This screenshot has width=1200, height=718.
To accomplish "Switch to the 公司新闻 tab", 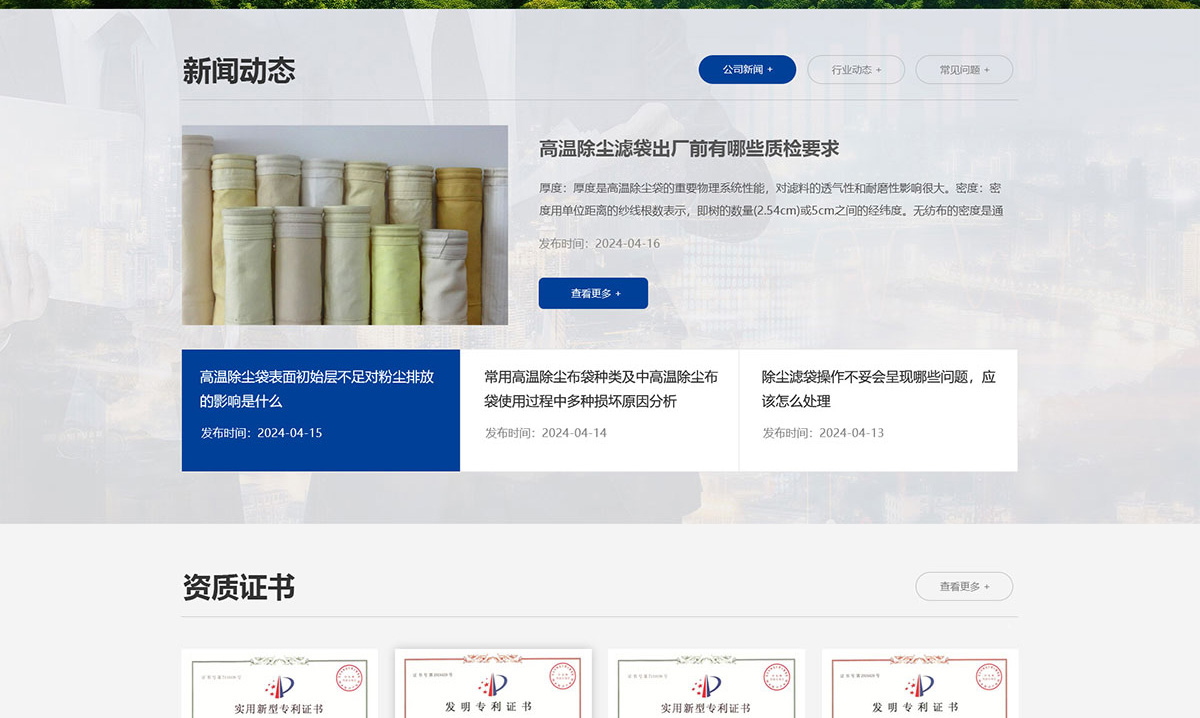I will (747, 70).
